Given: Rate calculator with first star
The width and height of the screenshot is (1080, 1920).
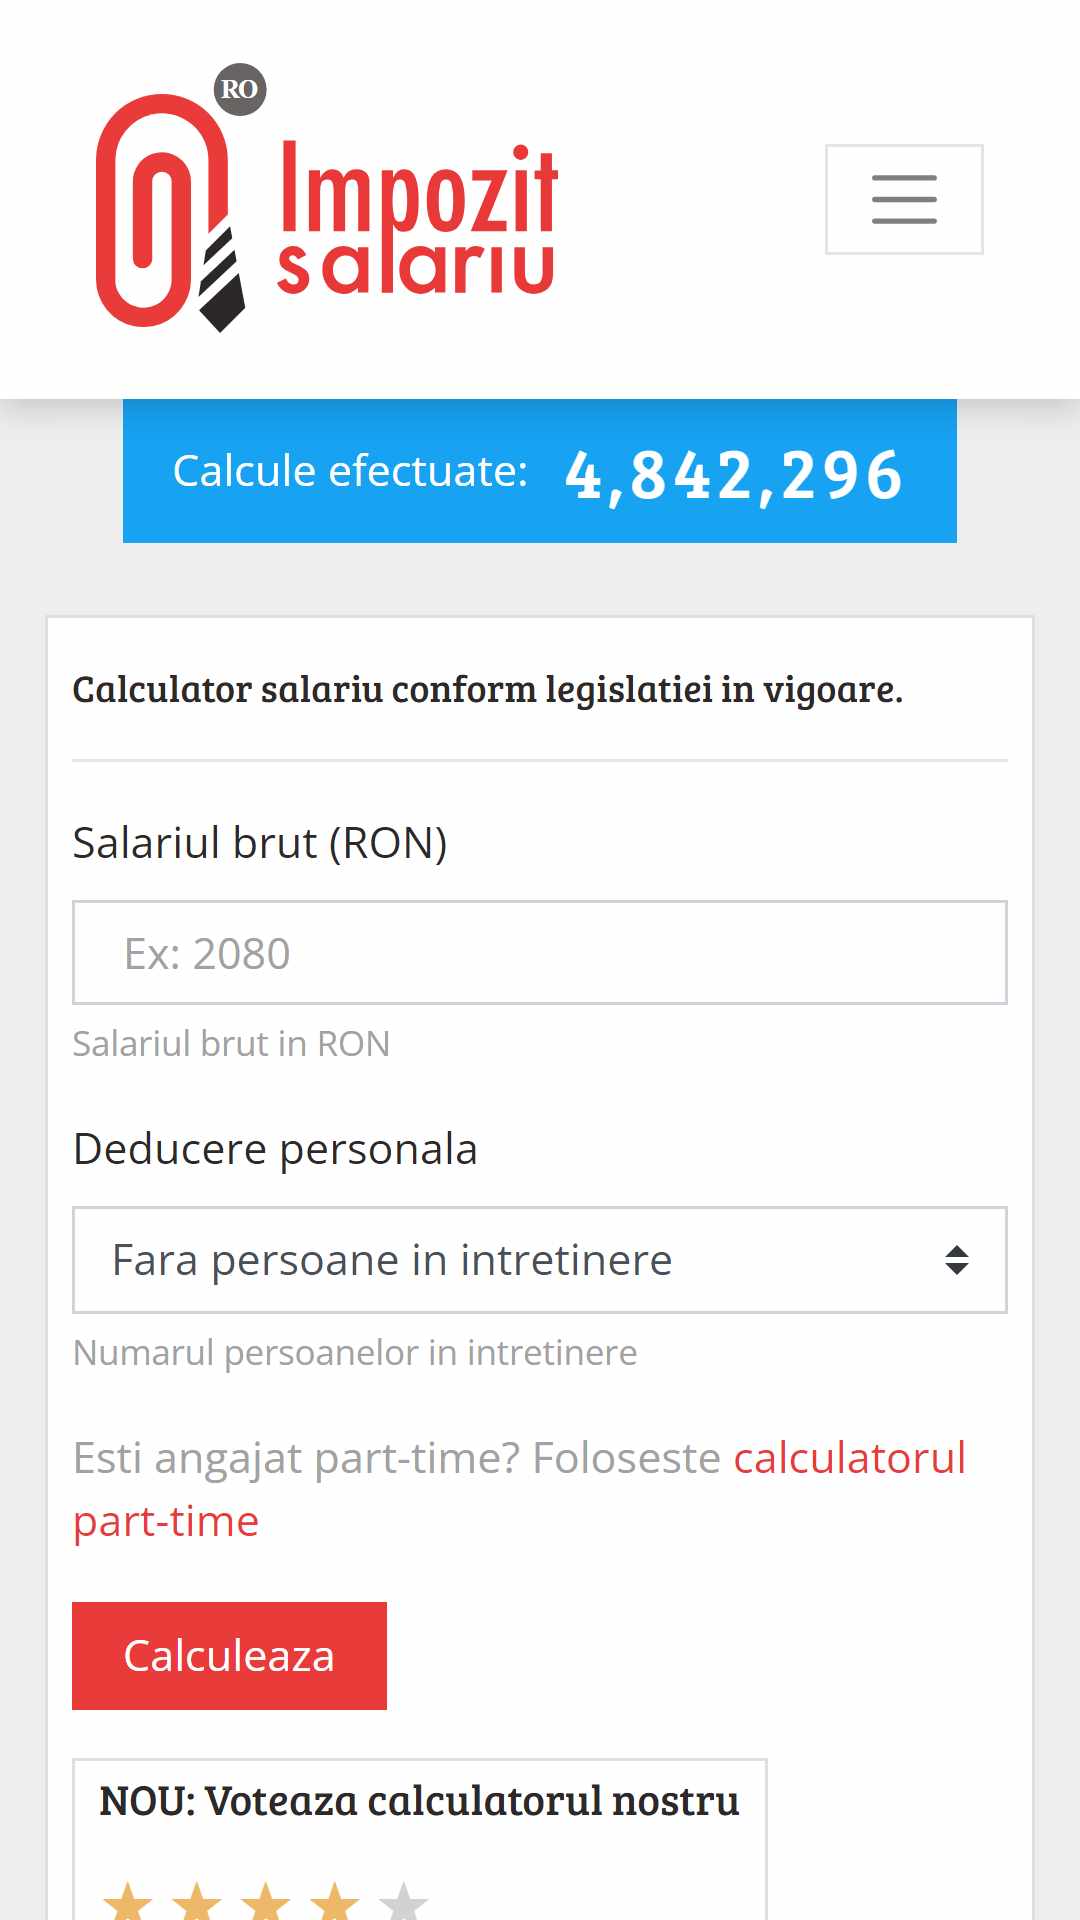Looking at the screenshot, I should 128,1901.
